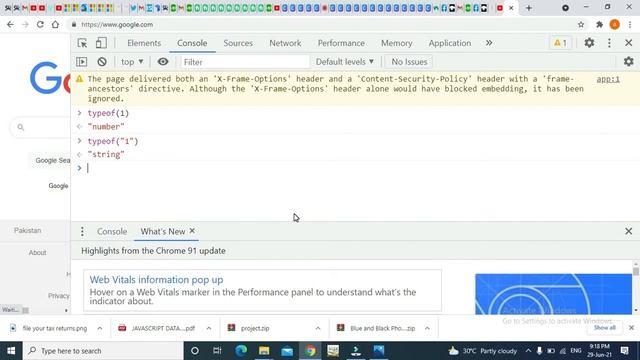The image size is (640, 360).
Task: Click the typeof("1") console entry
Action: click(x=113, y=141)
